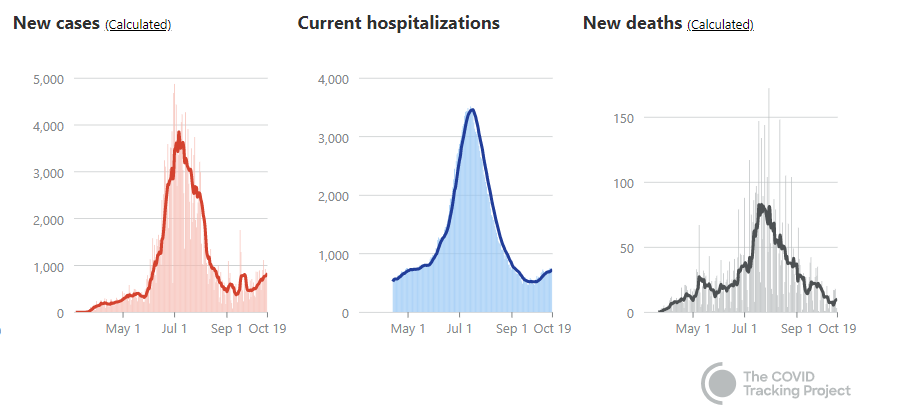Image resolution: width=908 pixels, height=418 pixels.
Task: Click the 5,000 label on New cases axis
Action: (48, 79)
